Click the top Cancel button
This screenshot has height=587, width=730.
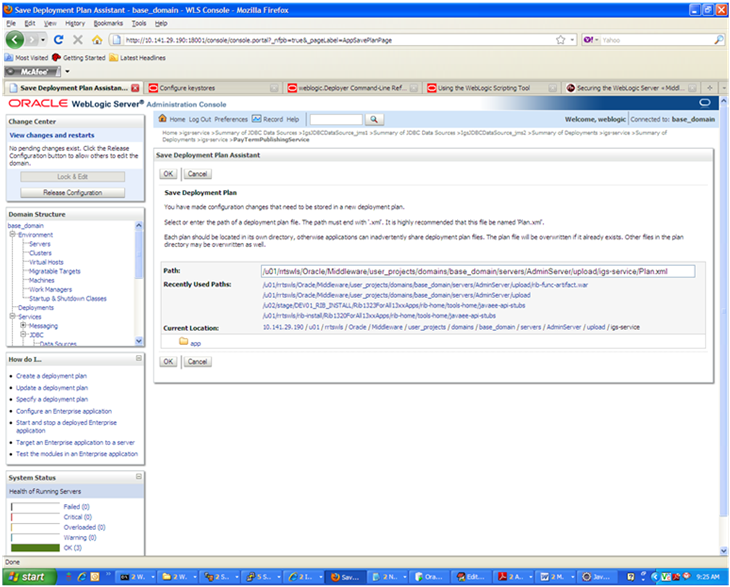197,174
